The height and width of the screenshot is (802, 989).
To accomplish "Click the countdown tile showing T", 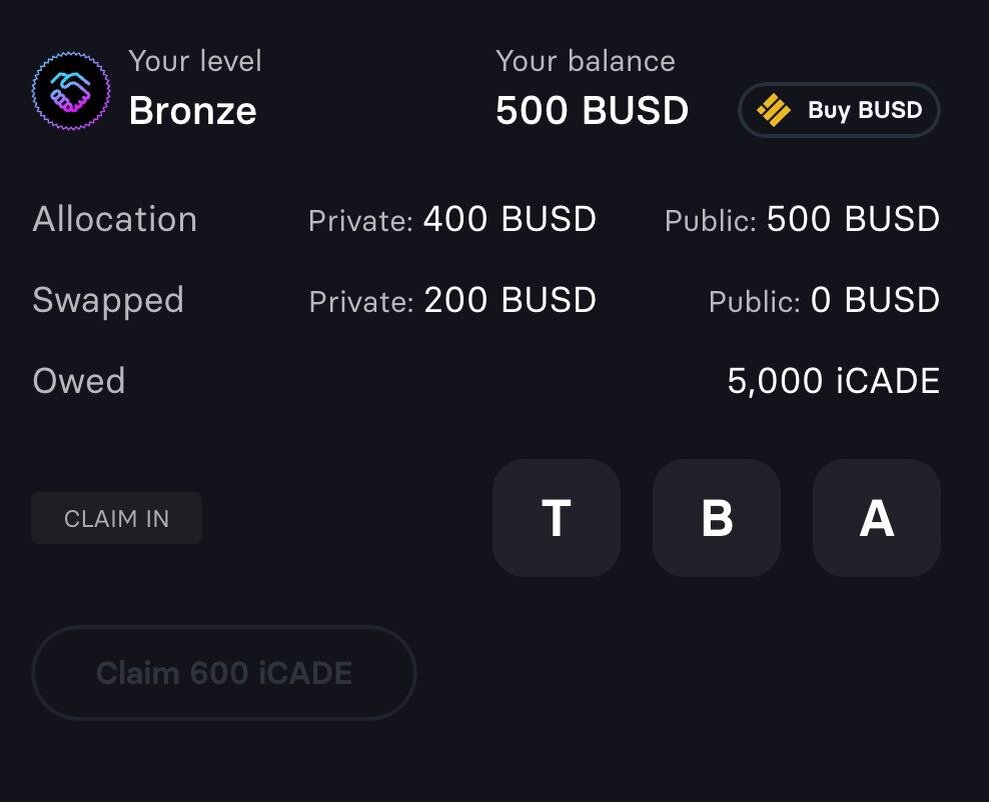I will pyautogui.click(x=556, y=518).
